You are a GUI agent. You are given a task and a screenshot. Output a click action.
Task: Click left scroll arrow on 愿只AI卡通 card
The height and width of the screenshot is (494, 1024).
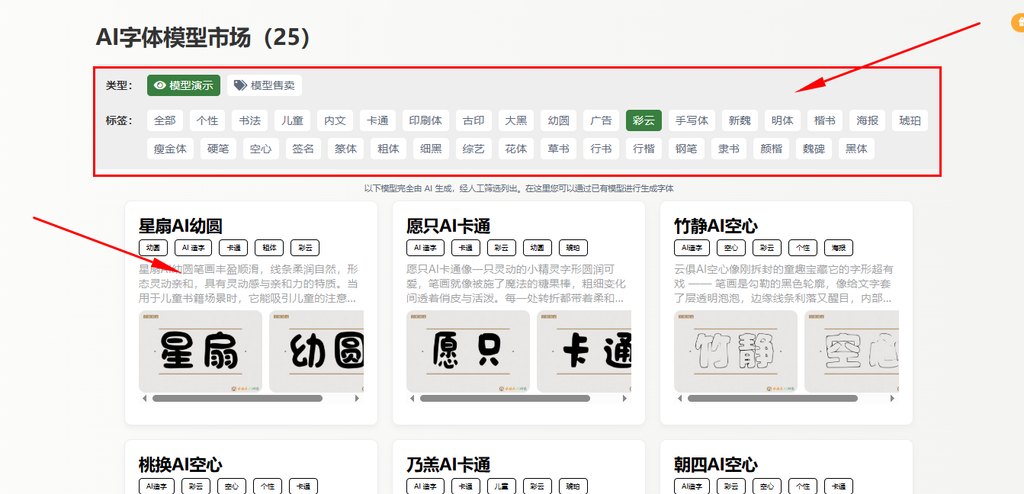tap(412, 398)
